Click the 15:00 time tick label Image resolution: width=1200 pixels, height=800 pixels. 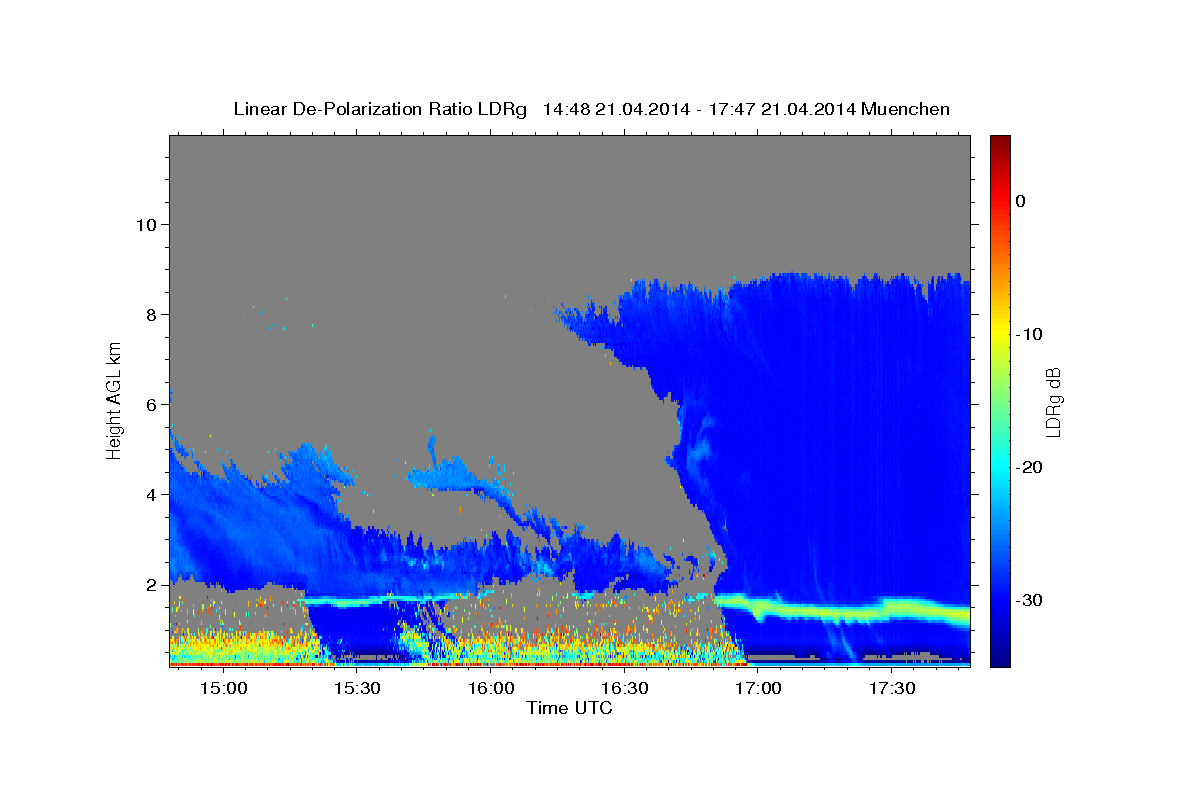pos(223,689)
